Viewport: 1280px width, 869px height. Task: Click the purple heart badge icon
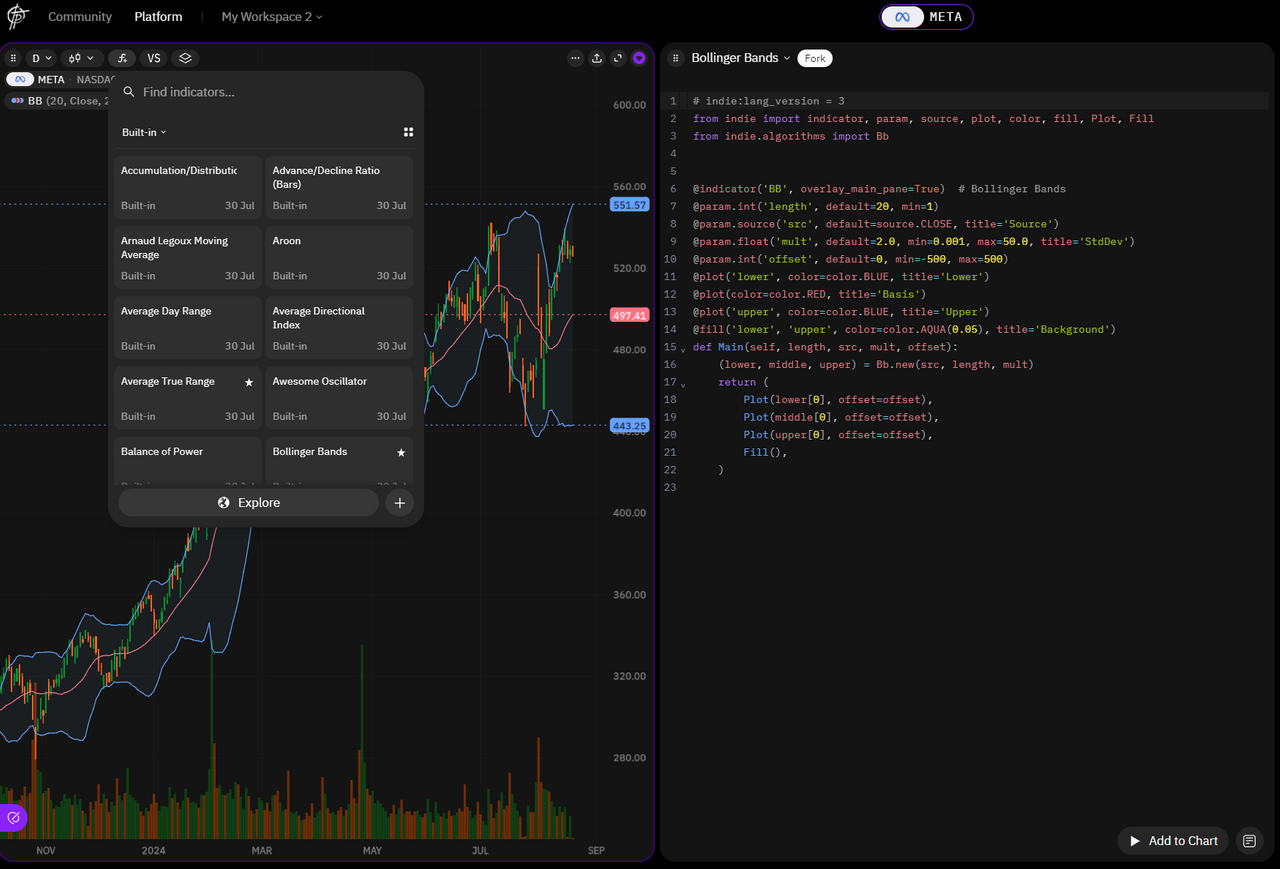coord(639,58)
